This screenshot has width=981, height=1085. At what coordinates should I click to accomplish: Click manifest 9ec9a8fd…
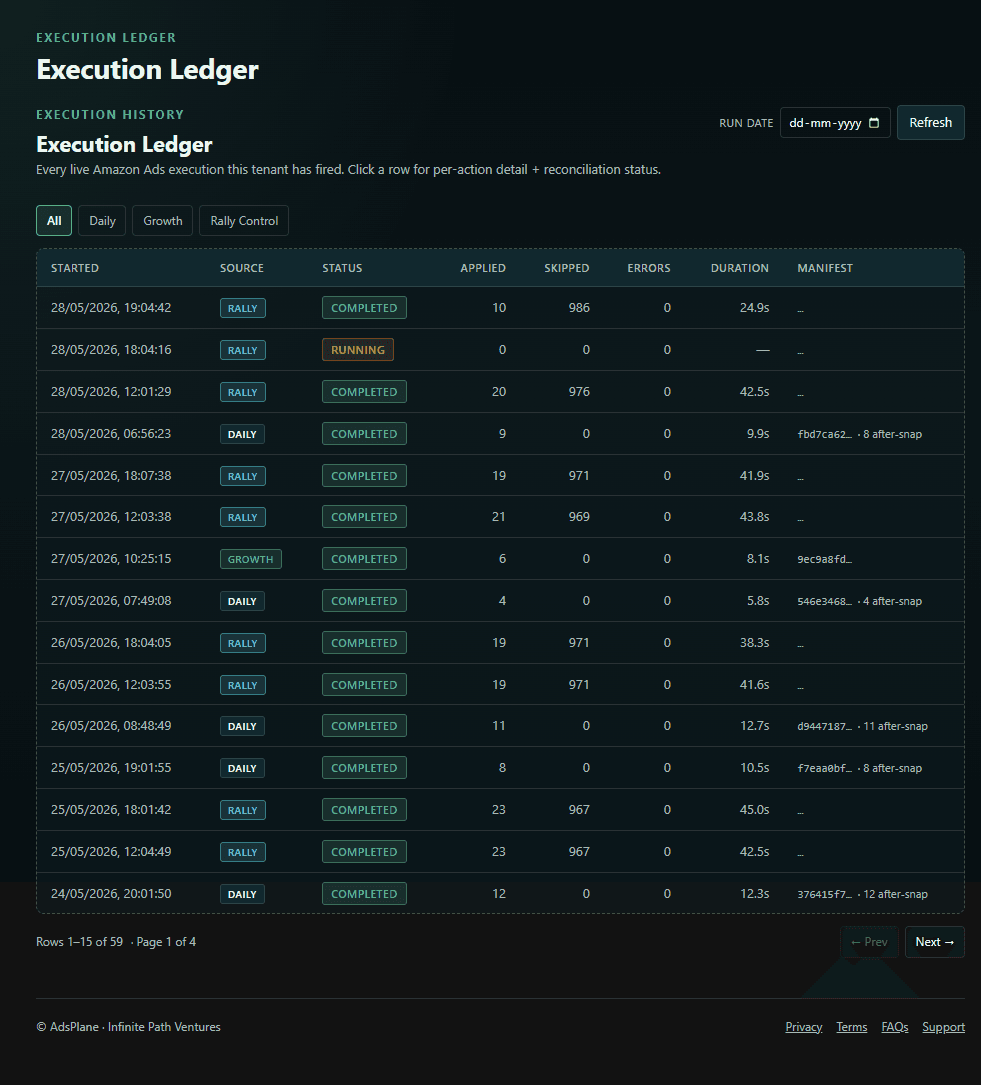click(x=825, y=559)
